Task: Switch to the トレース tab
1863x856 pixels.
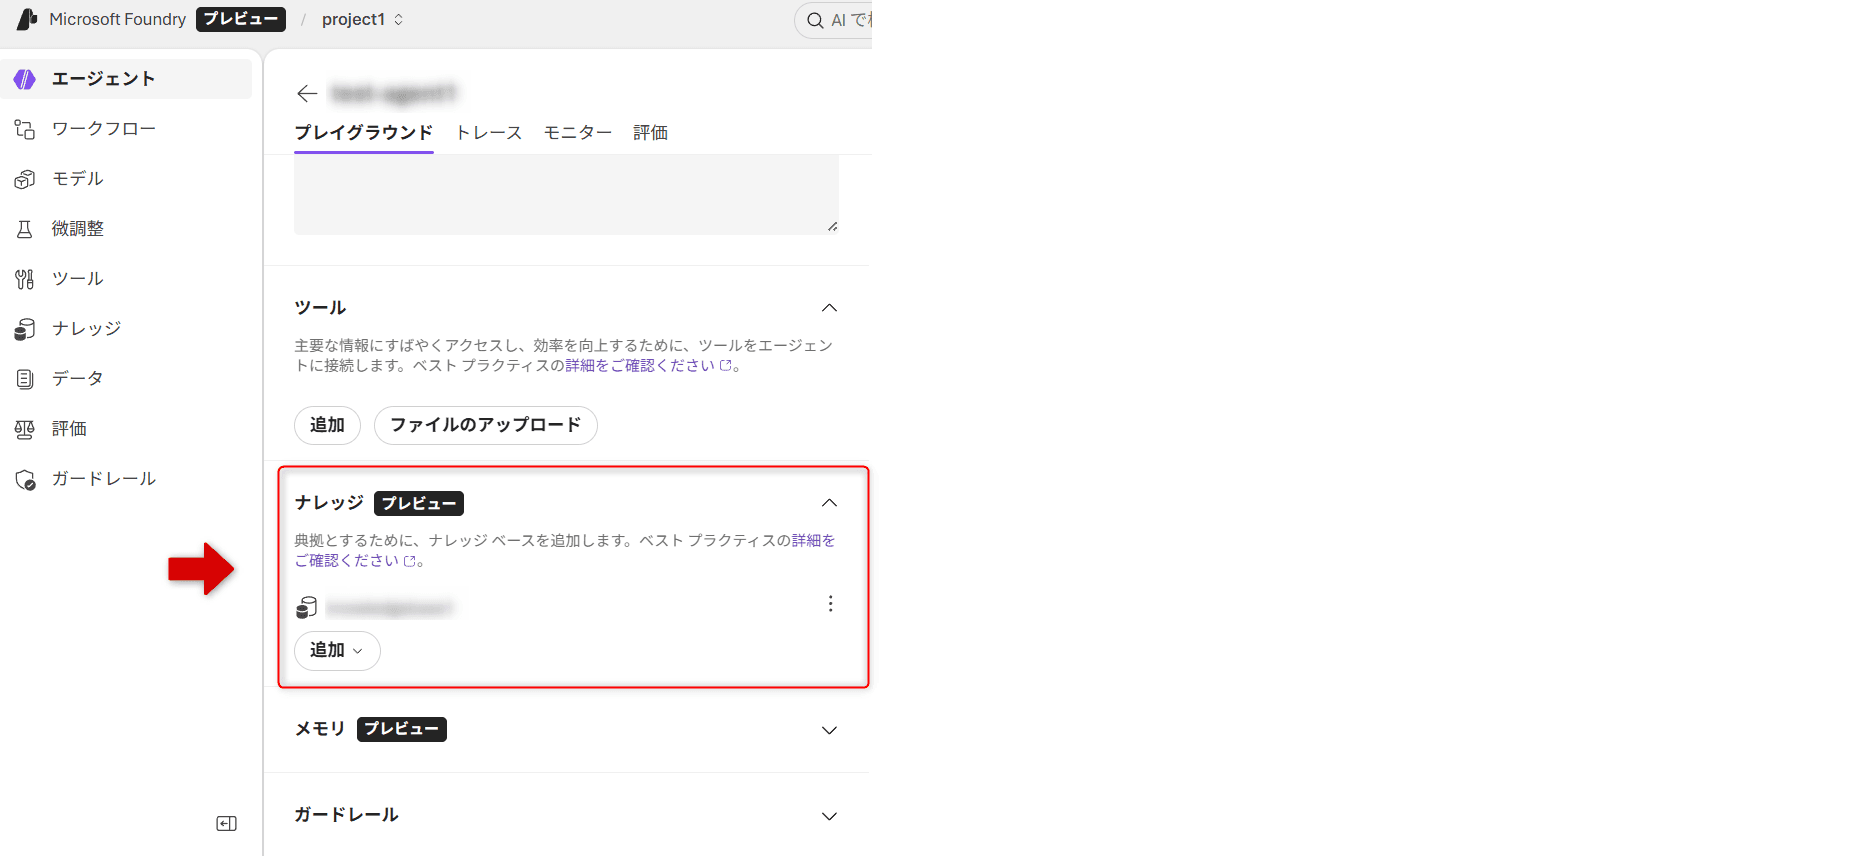Action: (x=489, y=133)
